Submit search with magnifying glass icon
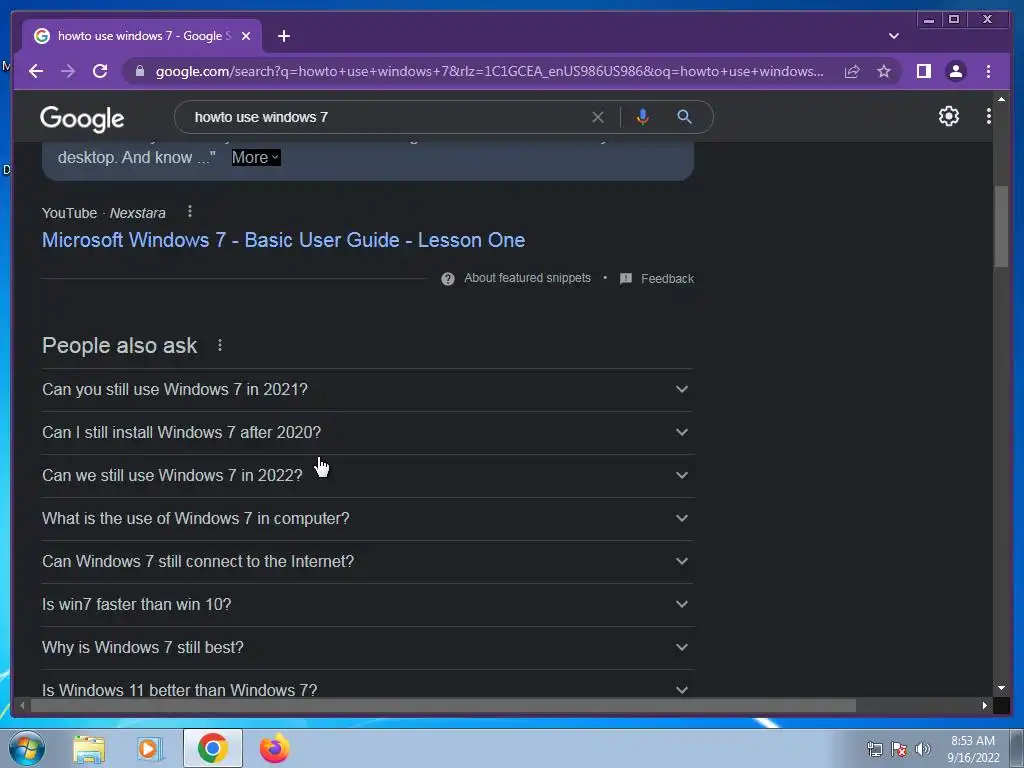 pyautogui.click(x=684, y=117)
